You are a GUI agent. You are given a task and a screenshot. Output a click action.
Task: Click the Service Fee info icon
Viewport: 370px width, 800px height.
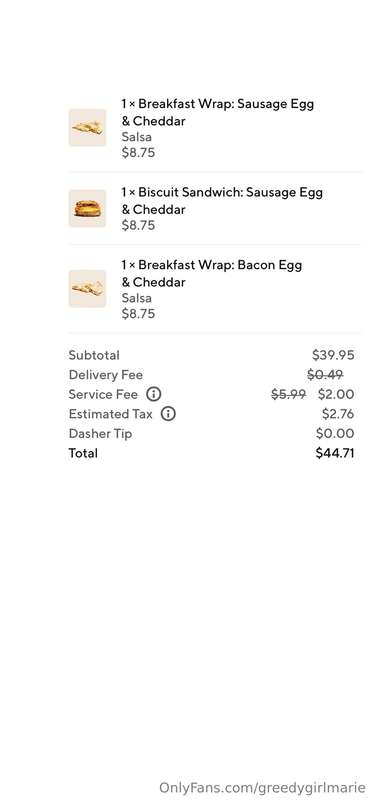[154, 394]
